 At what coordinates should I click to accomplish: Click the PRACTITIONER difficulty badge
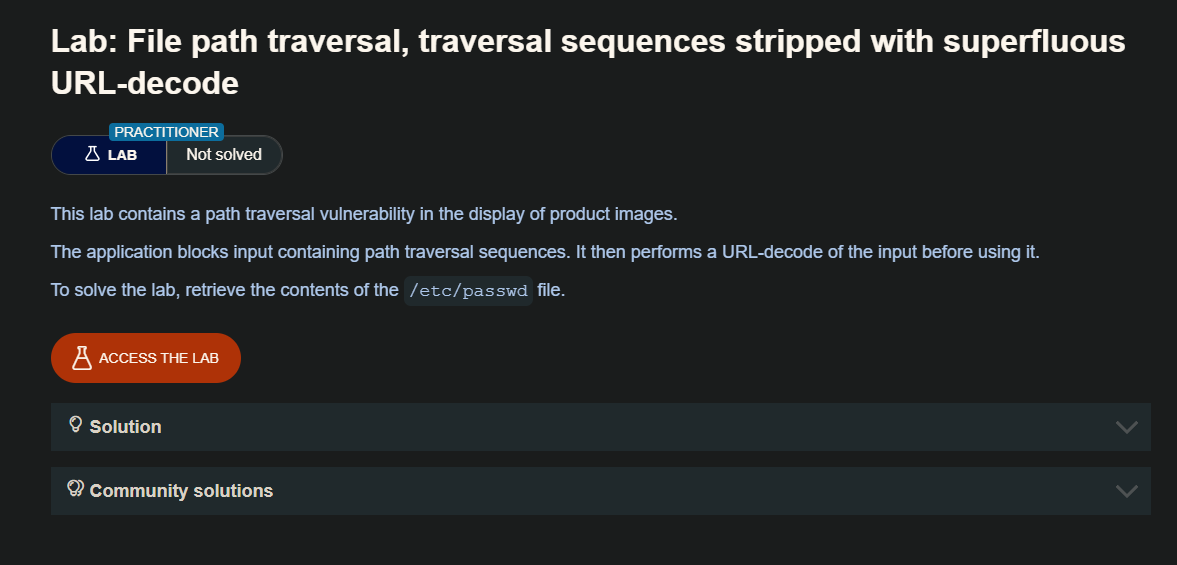coord(166,132)
